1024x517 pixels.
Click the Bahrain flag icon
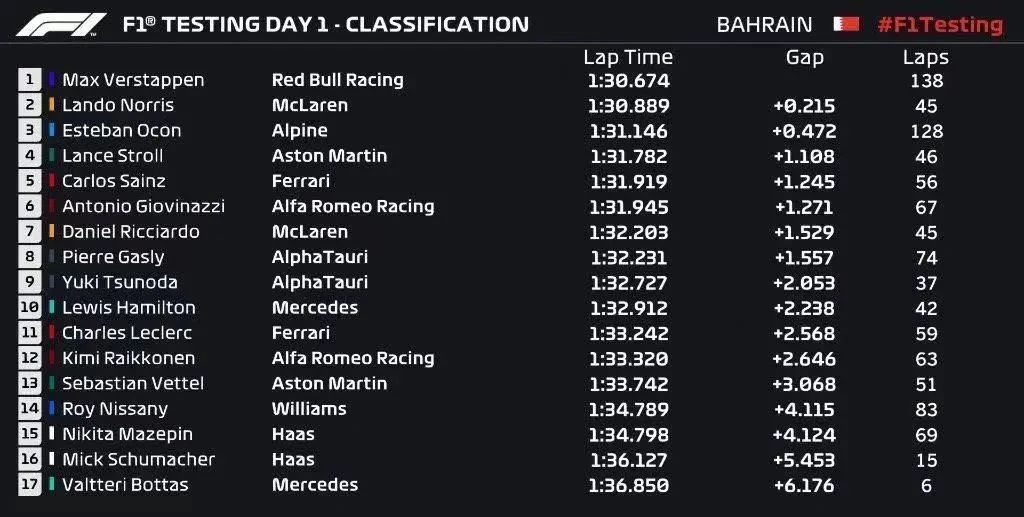846,24
